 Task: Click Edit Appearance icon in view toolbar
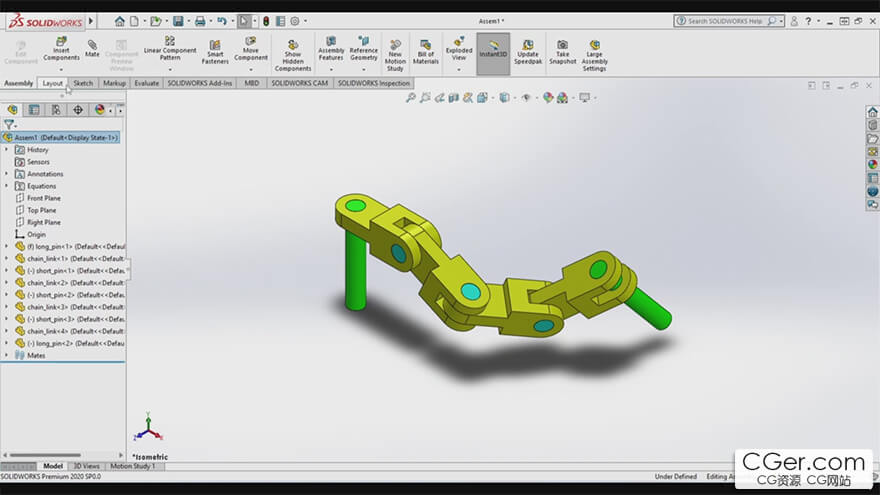coord(548,98)
